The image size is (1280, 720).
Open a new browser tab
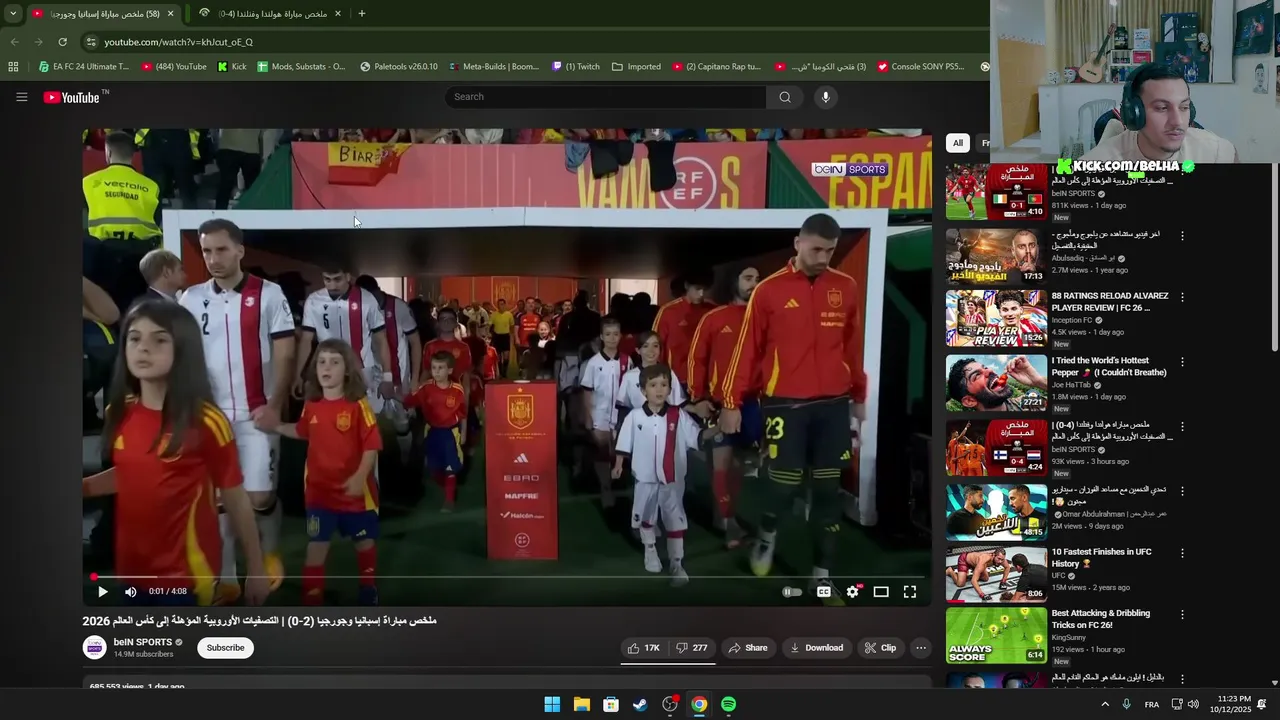point(361,14)
